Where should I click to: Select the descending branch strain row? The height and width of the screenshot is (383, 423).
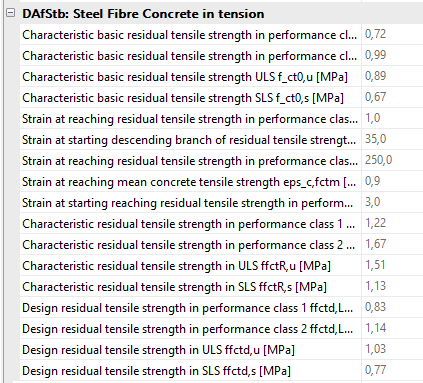click(190, 140)
